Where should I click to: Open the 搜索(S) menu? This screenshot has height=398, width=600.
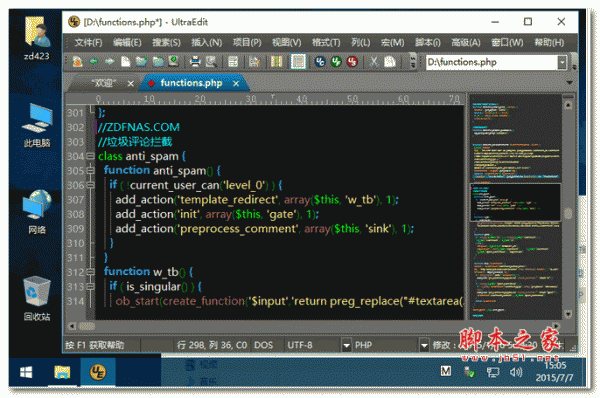point(166,42)
